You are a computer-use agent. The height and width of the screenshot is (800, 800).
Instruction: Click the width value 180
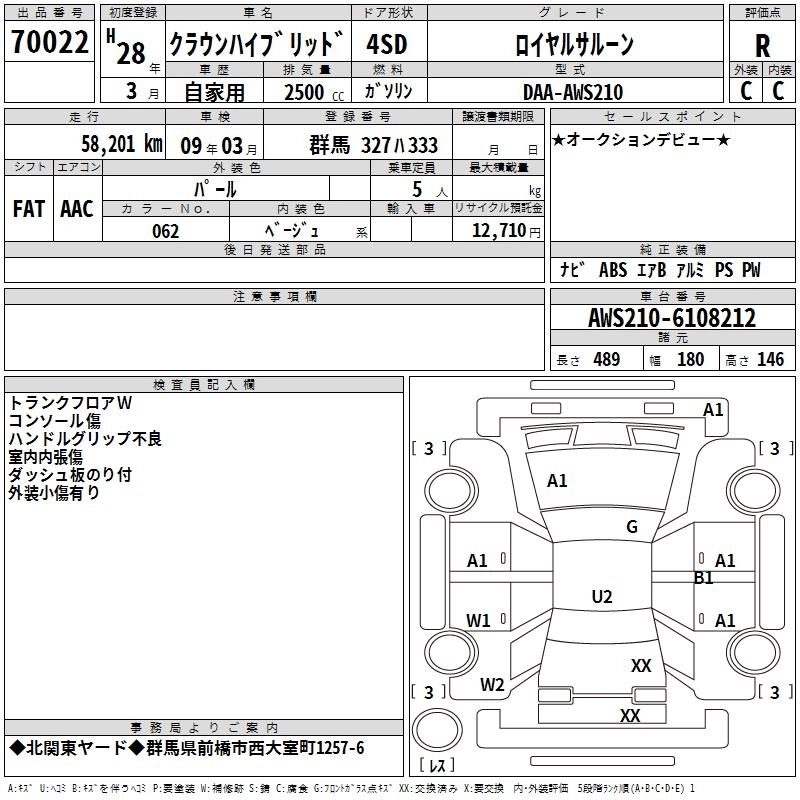(x=690, y=359)
